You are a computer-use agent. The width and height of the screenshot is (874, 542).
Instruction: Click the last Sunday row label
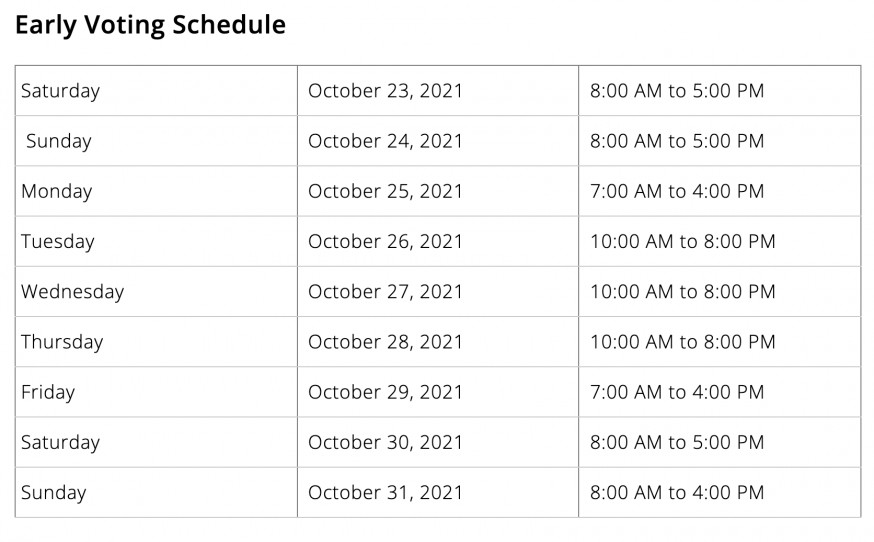pos(156,492)
